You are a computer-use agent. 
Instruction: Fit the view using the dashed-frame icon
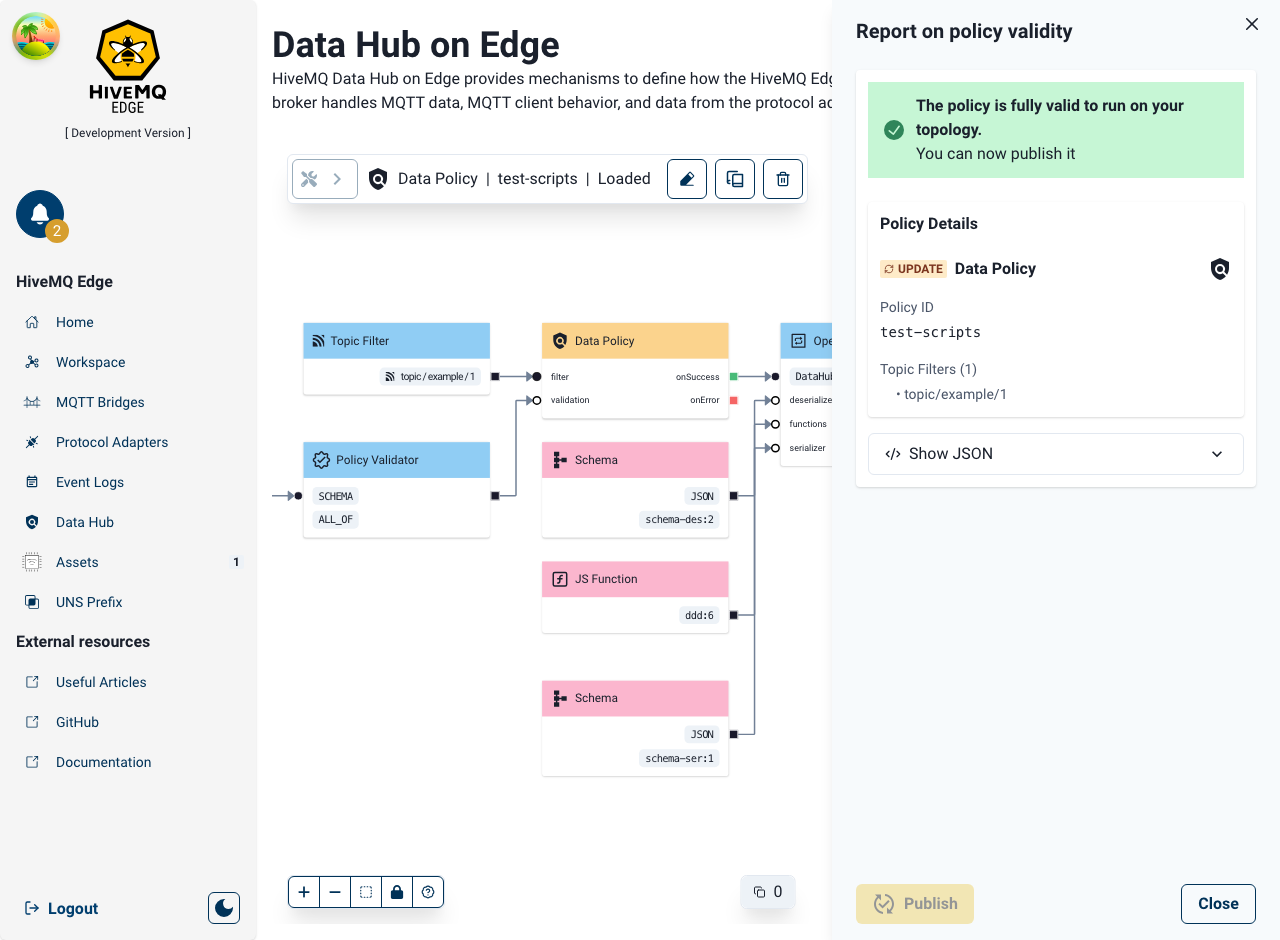click(366, 891)
